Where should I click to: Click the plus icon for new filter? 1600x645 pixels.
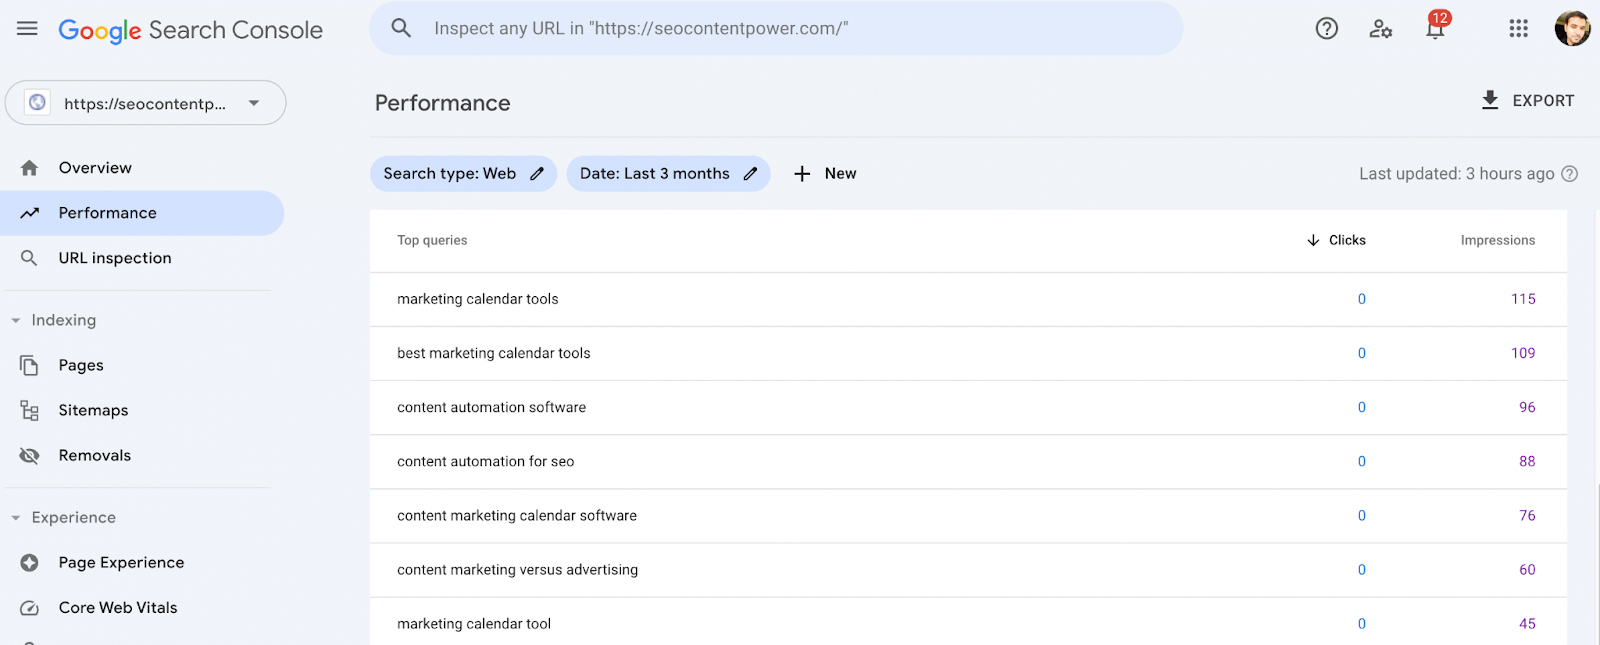coord(802,174)
